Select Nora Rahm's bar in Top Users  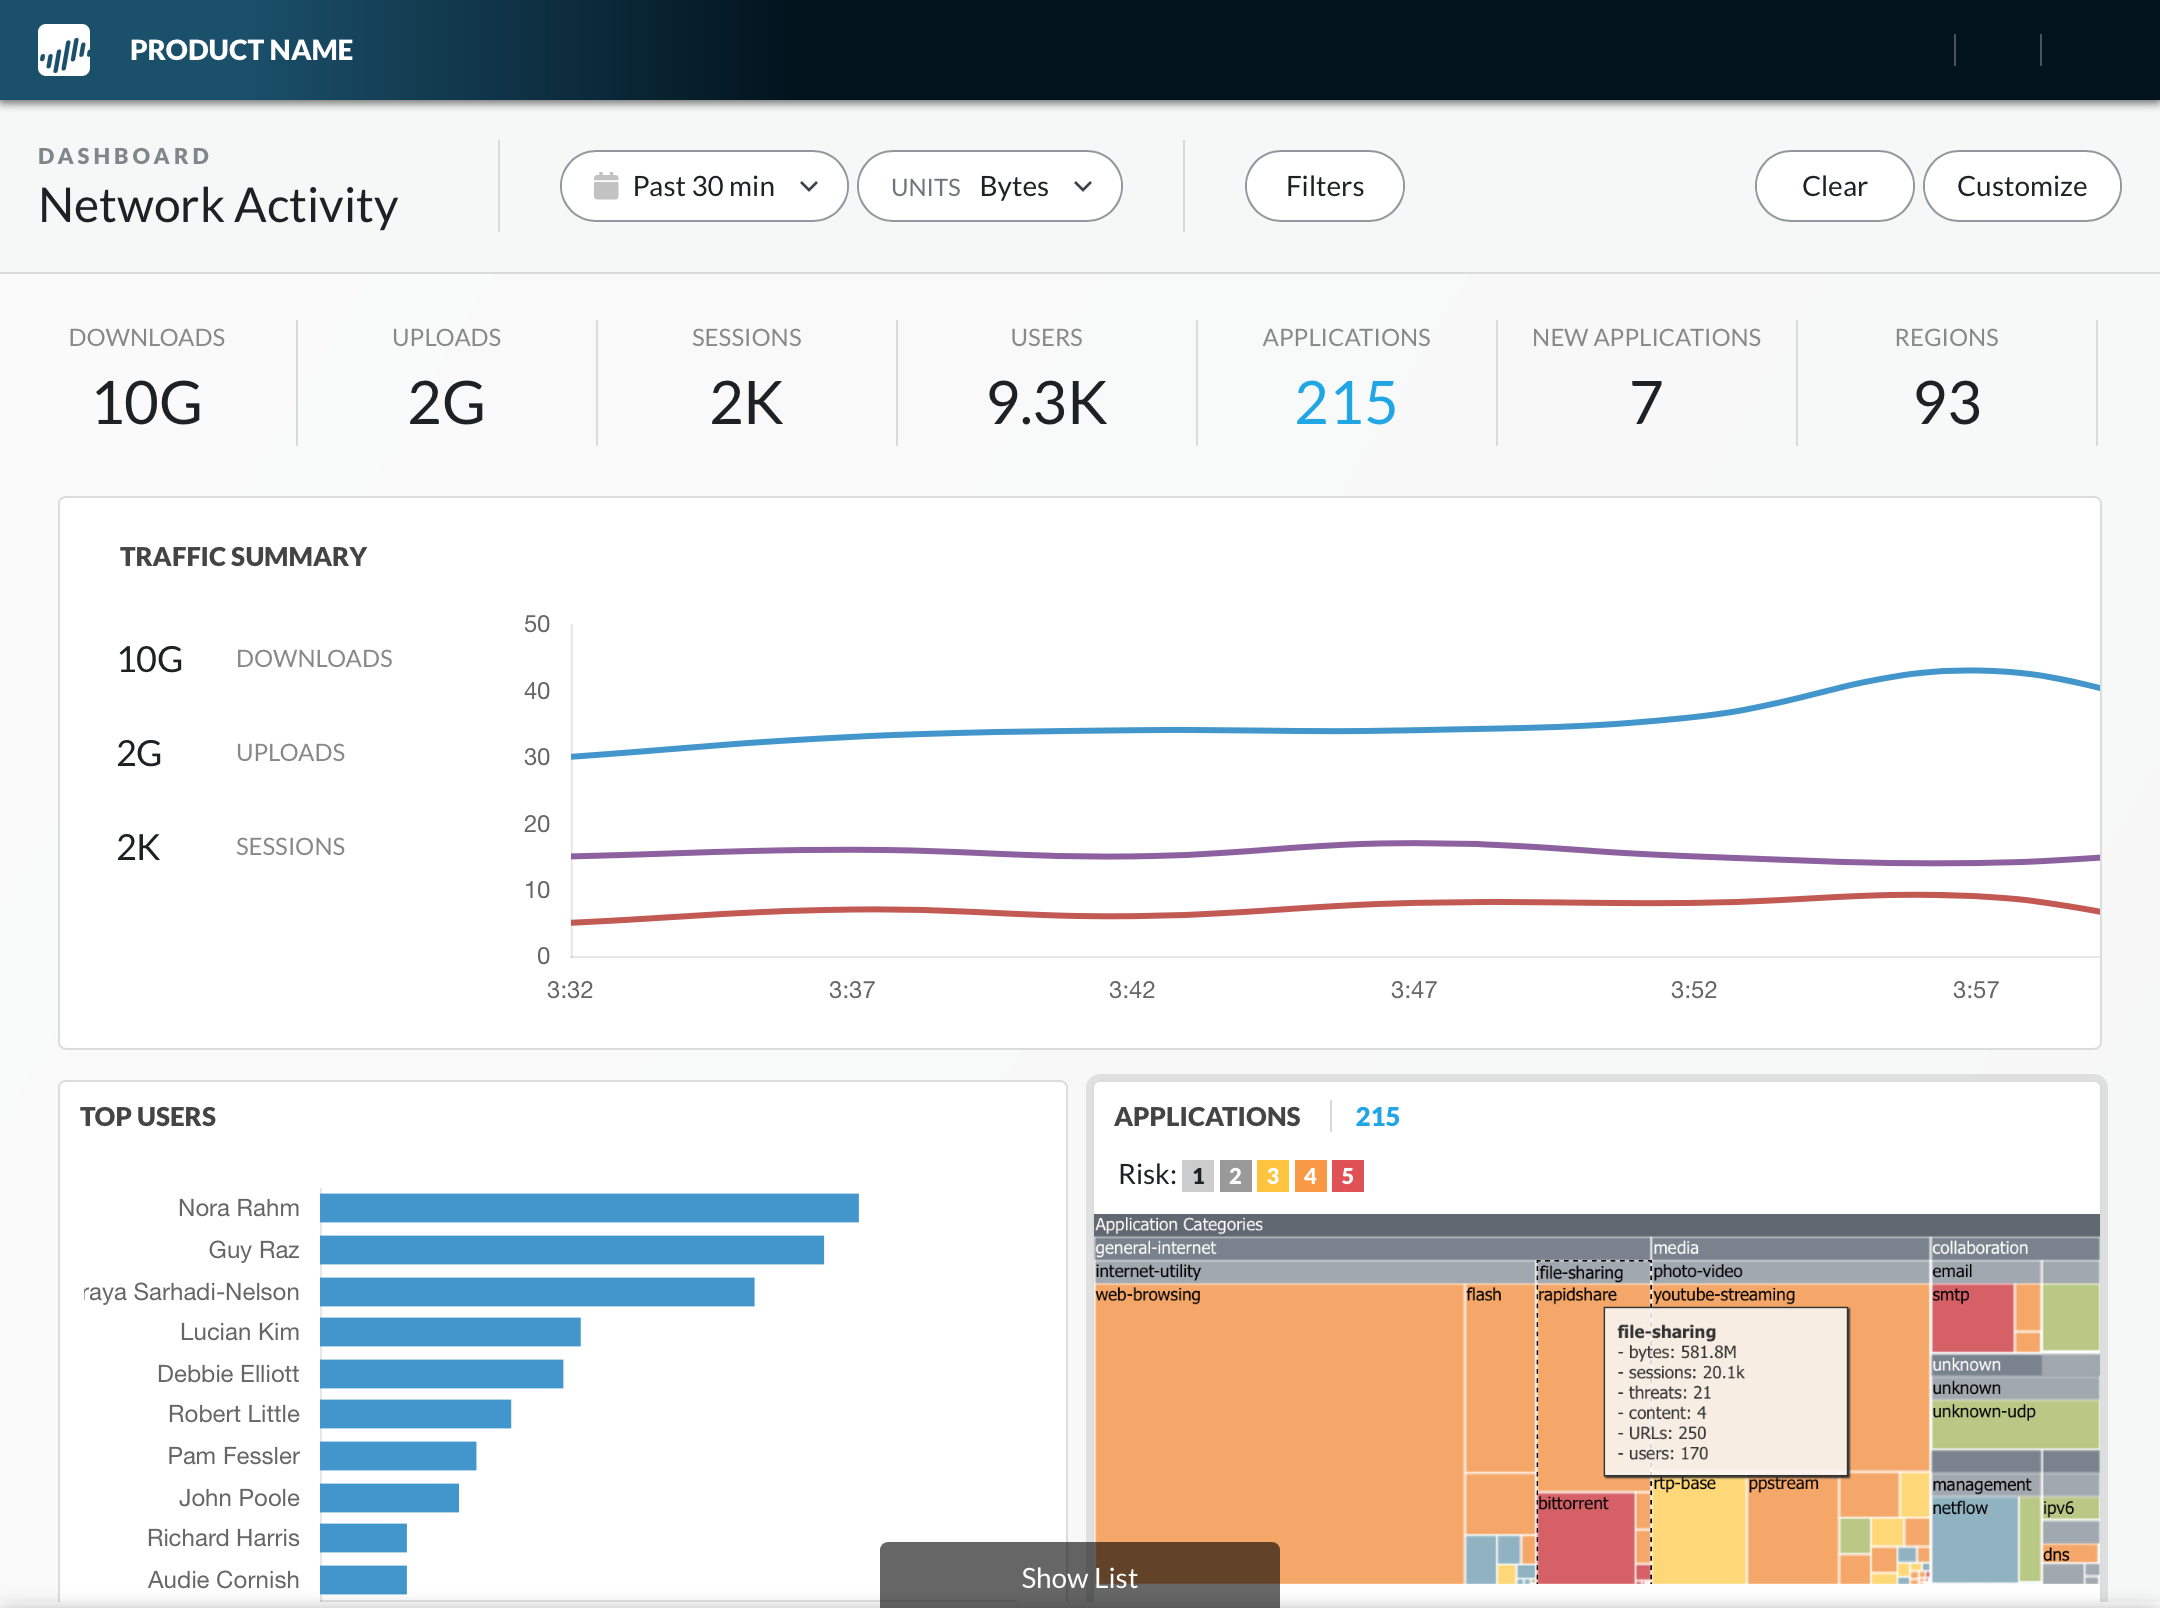tap(589, 1208)
